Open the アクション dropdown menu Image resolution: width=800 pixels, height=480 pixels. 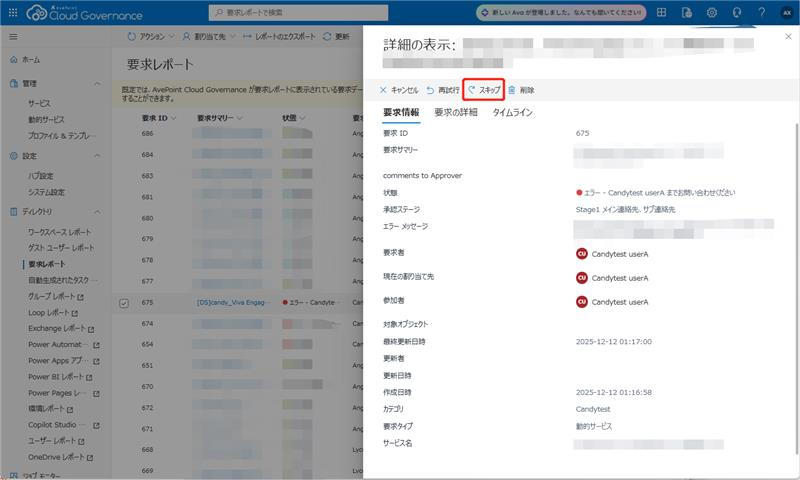tap(150, 36)
